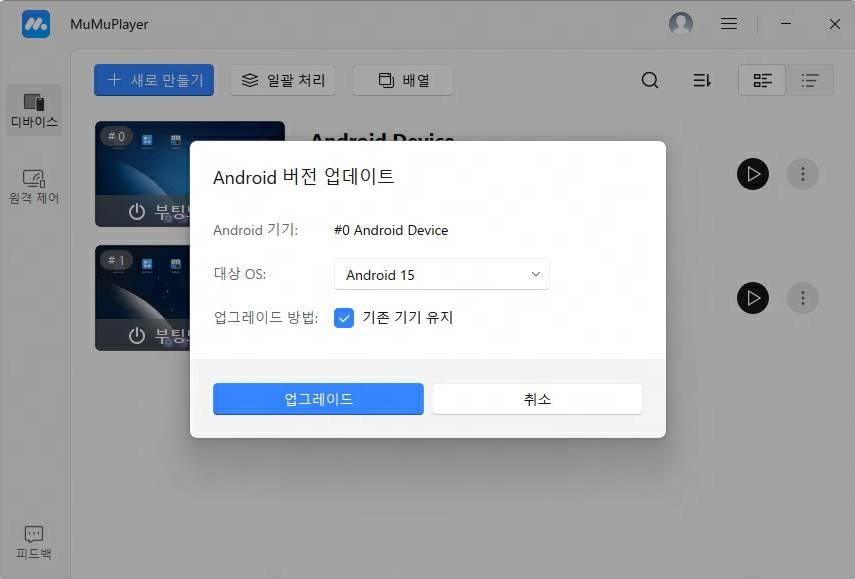Open the hamburger menu in title bar
The height and width of the screenshot is (579, 855).
pos(728,23)
